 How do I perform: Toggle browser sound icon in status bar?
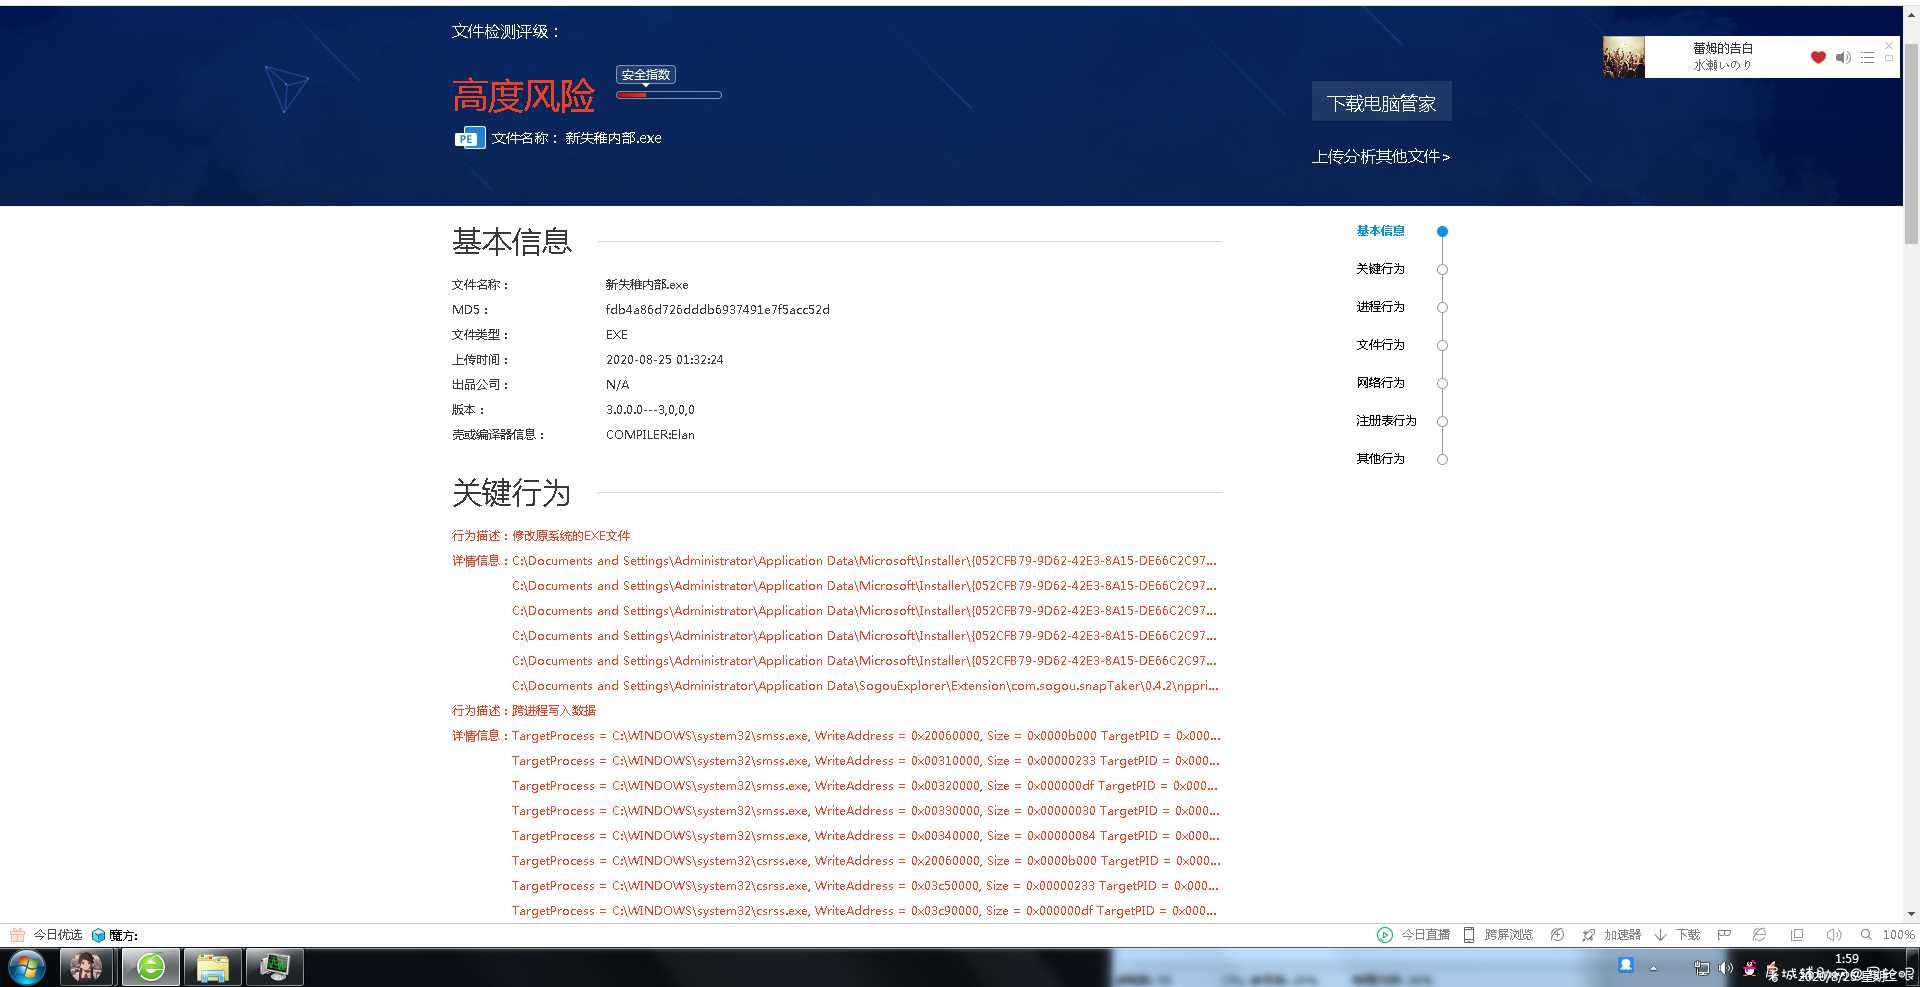1833,935
